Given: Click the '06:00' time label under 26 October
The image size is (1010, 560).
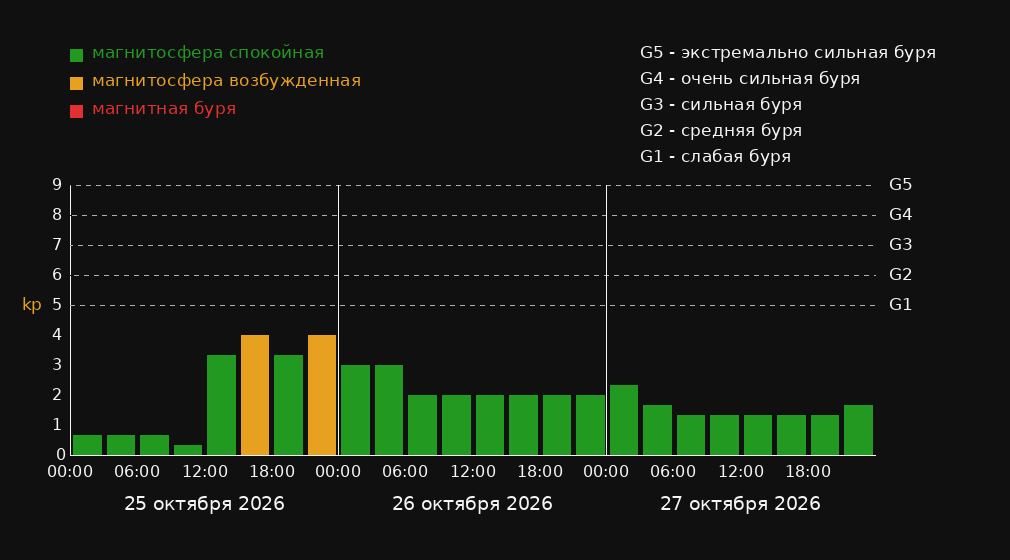Looking at the screenshot, I should click(x=405, y=472).
